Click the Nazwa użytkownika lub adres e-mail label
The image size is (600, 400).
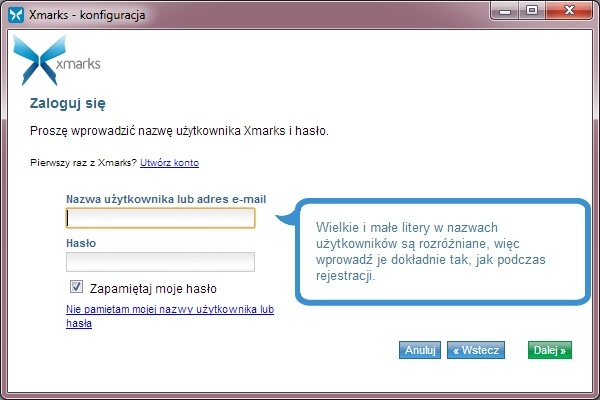(166, 199)
